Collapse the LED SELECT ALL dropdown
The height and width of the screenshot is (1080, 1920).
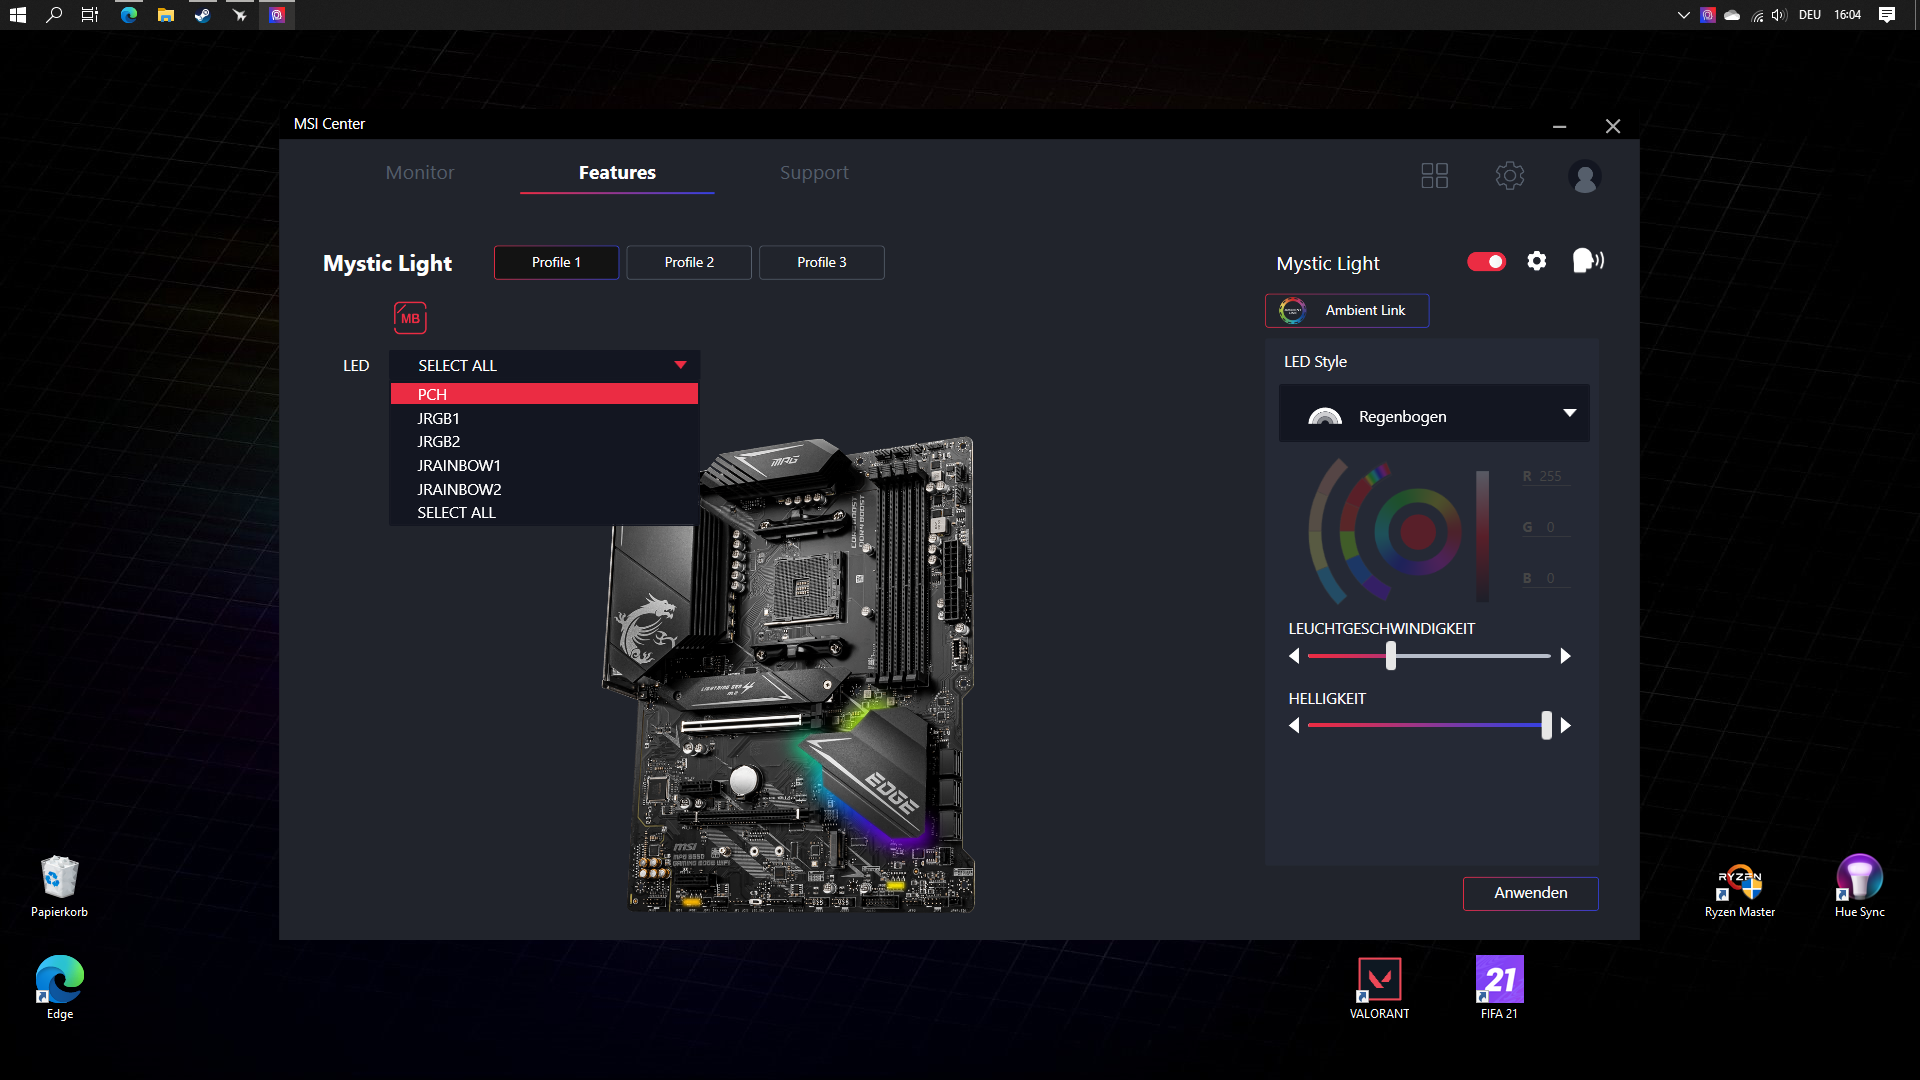(680, 365)
